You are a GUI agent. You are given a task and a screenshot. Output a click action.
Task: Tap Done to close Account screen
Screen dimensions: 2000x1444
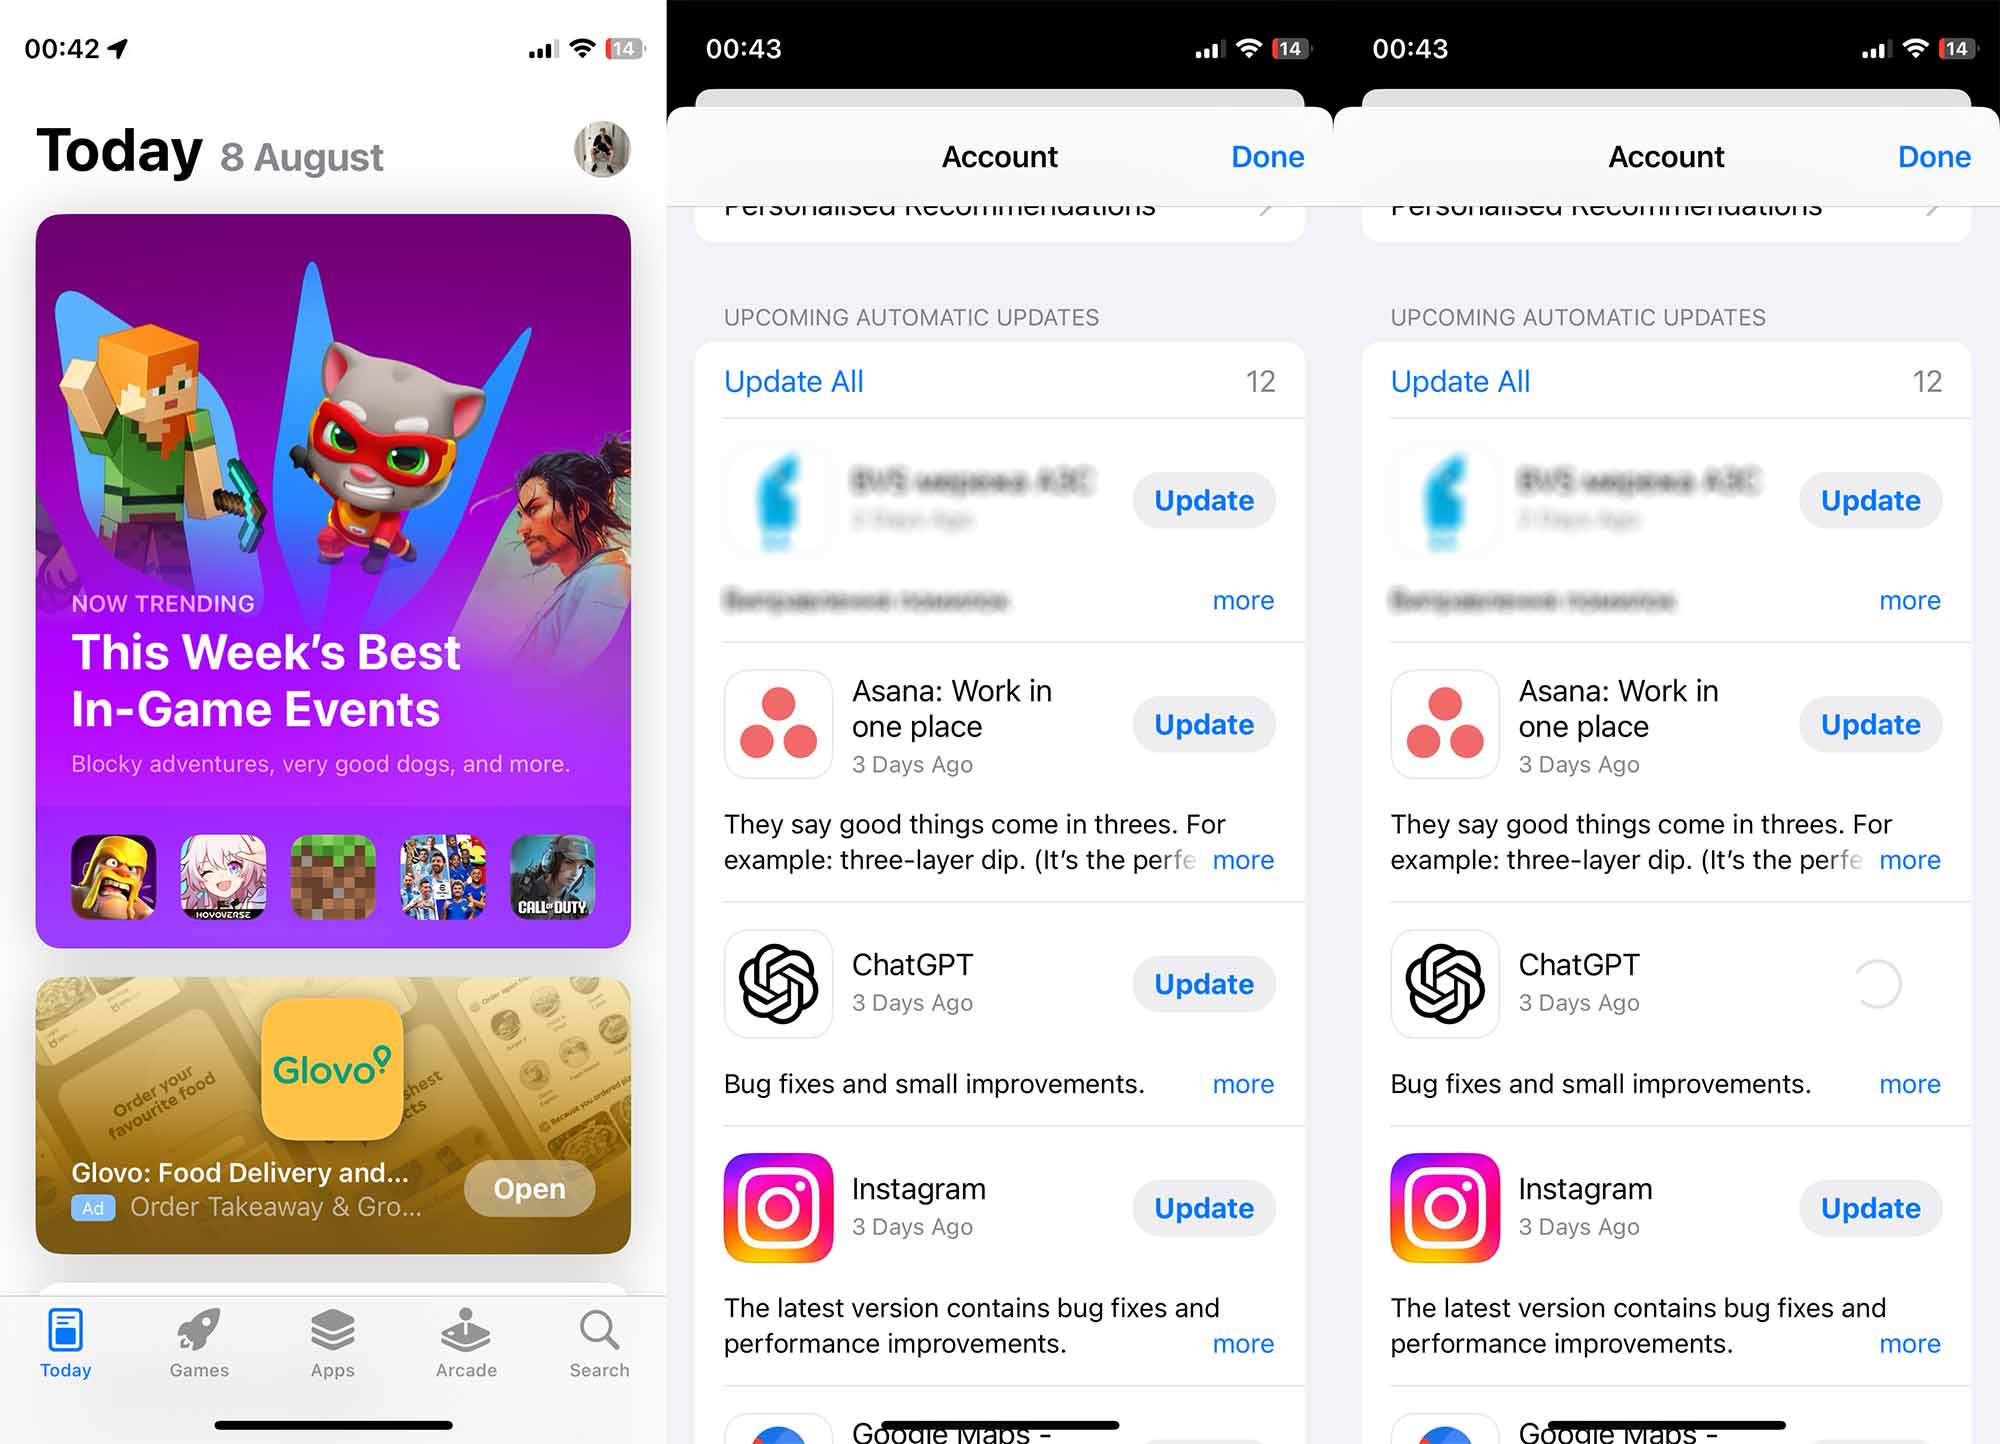tap(1266, 155)
